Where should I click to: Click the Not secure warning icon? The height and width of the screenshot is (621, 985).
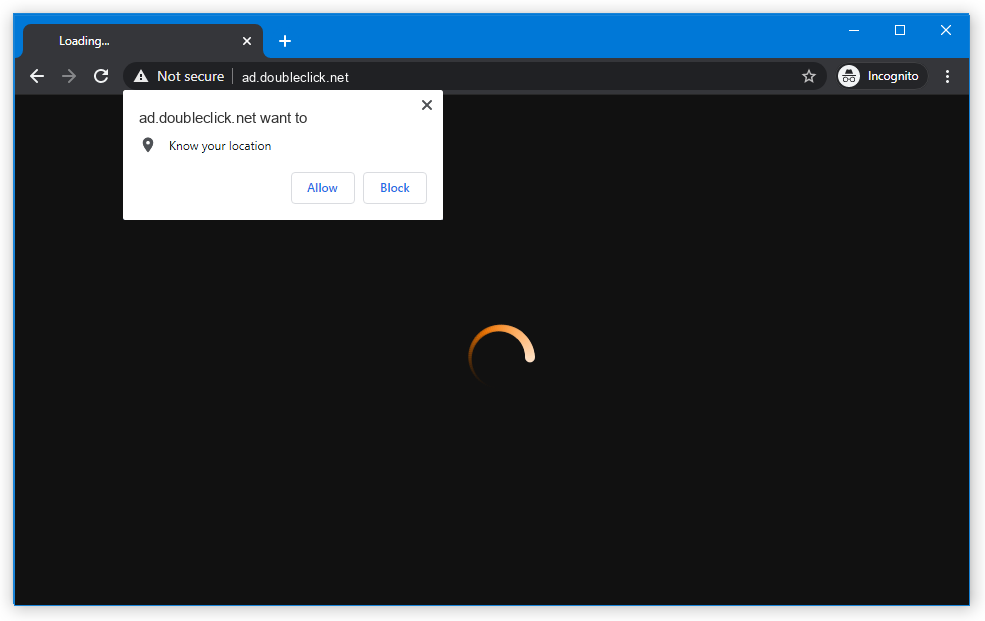coord(141,76)
